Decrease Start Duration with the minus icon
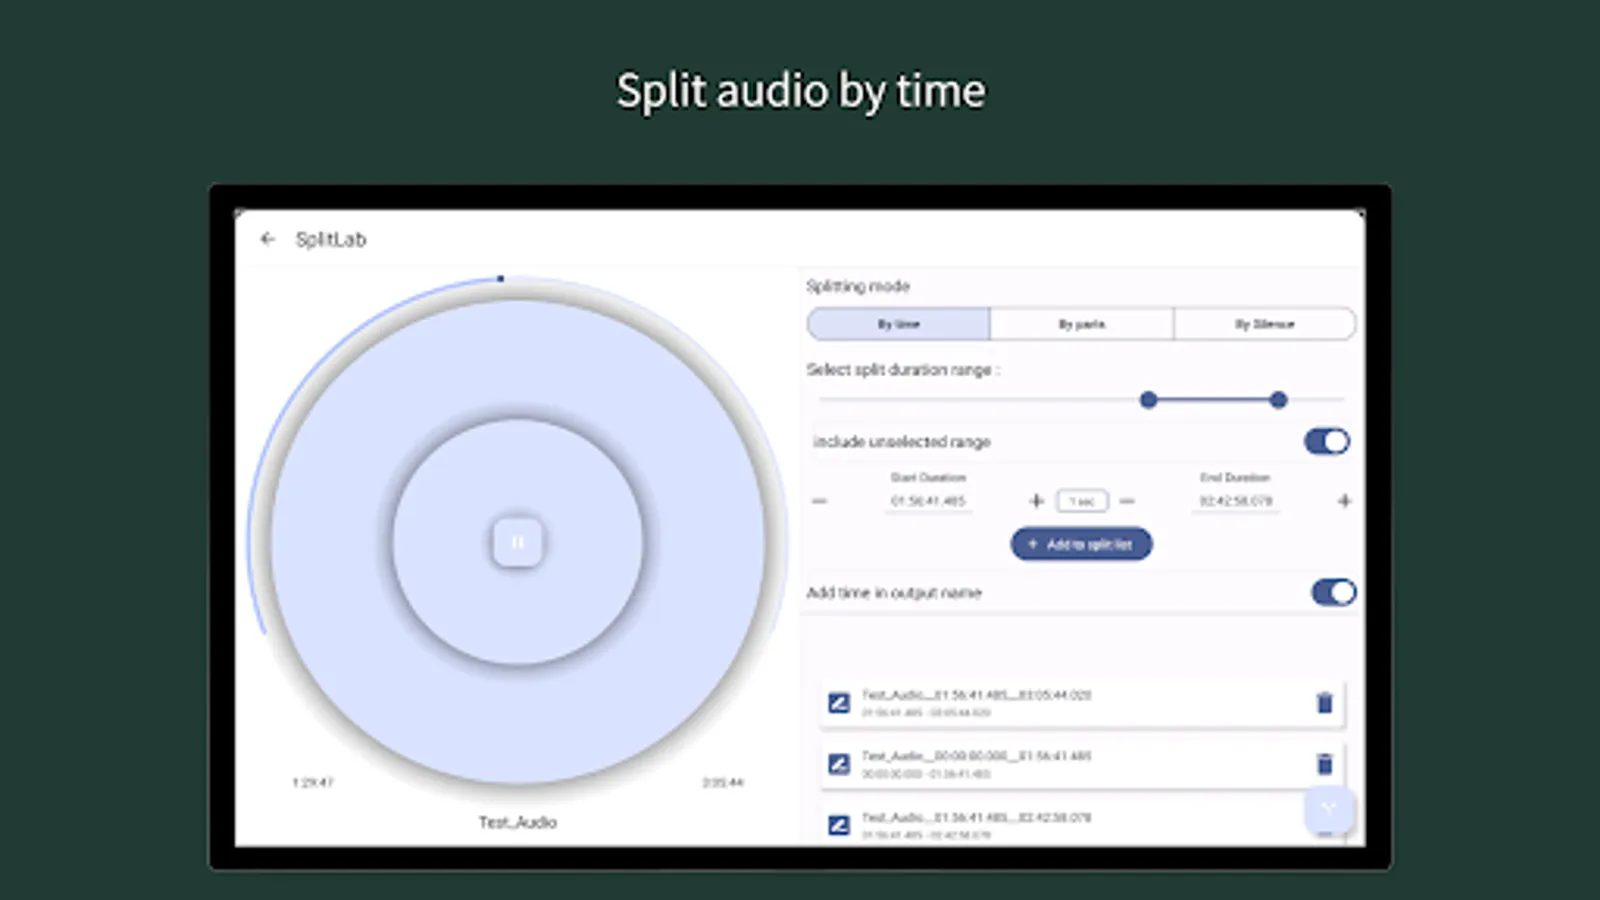The height and width of the screenshot is (900, 1600). 820,501
